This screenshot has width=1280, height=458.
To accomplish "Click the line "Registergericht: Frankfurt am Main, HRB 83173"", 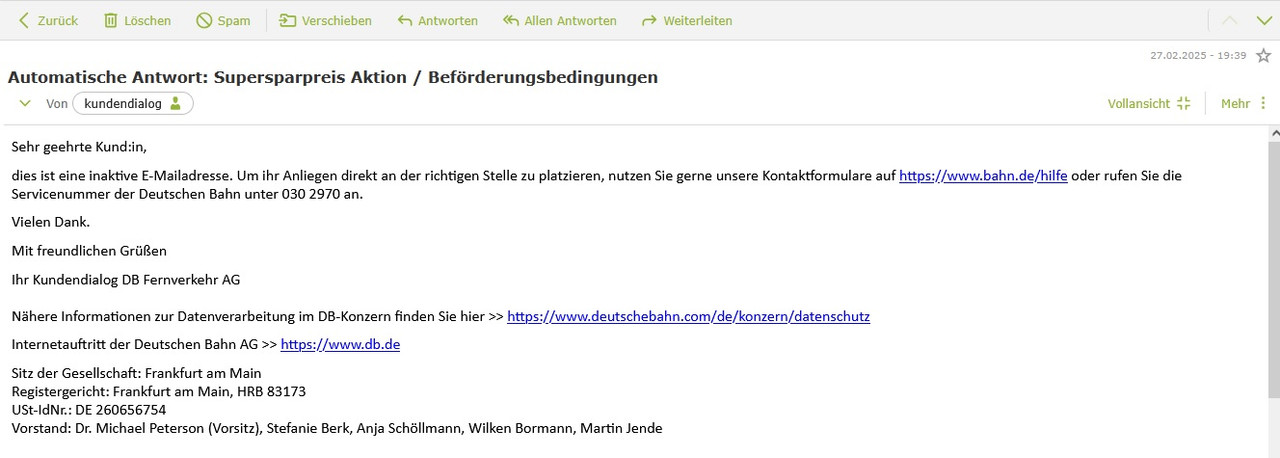I will coord(158,391).
